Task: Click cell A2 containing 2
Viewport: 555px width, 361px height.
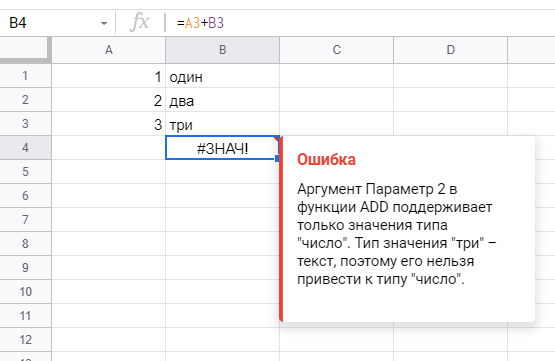Action: pos(109,100)
